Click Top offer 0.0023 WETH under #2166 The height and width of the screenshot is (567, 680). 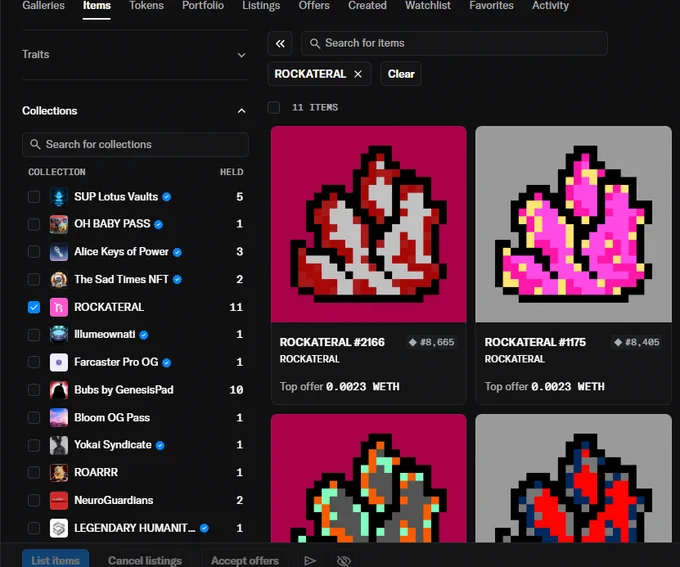coord(340,387)
